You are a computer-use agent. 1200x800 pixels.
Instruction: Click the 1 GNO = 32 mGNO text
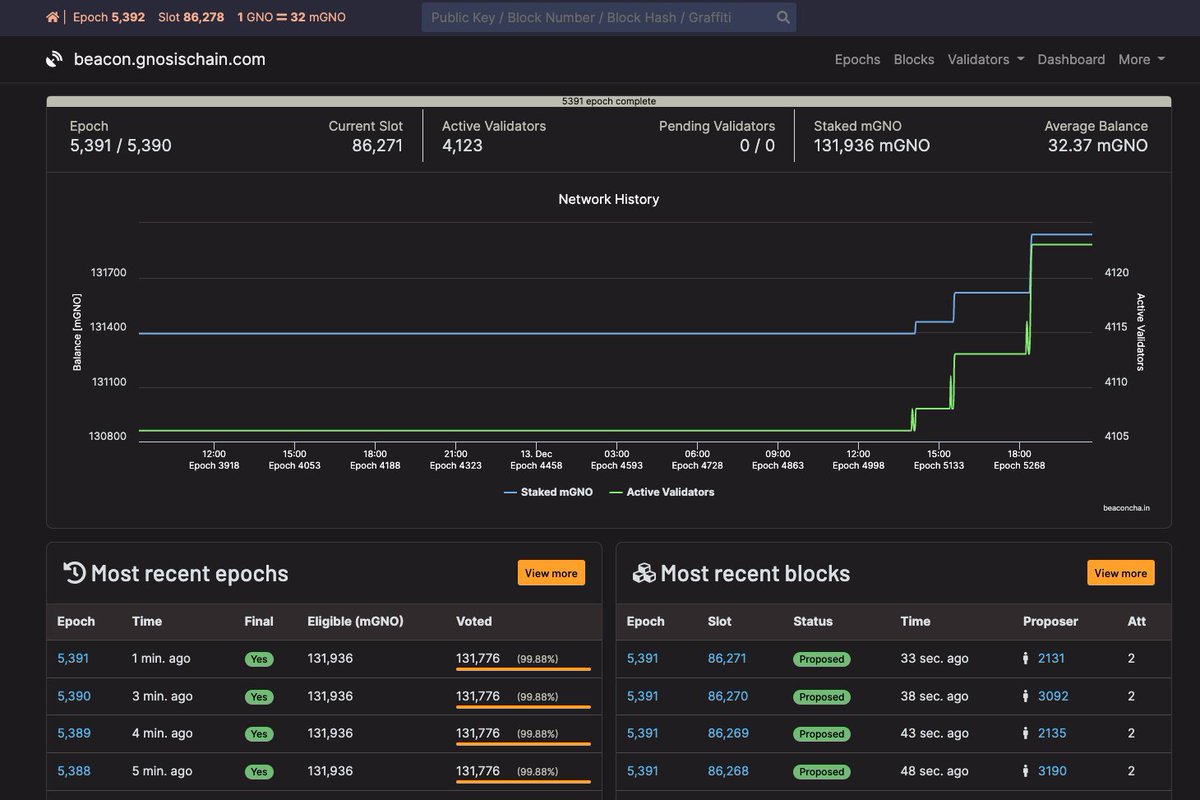292,17
